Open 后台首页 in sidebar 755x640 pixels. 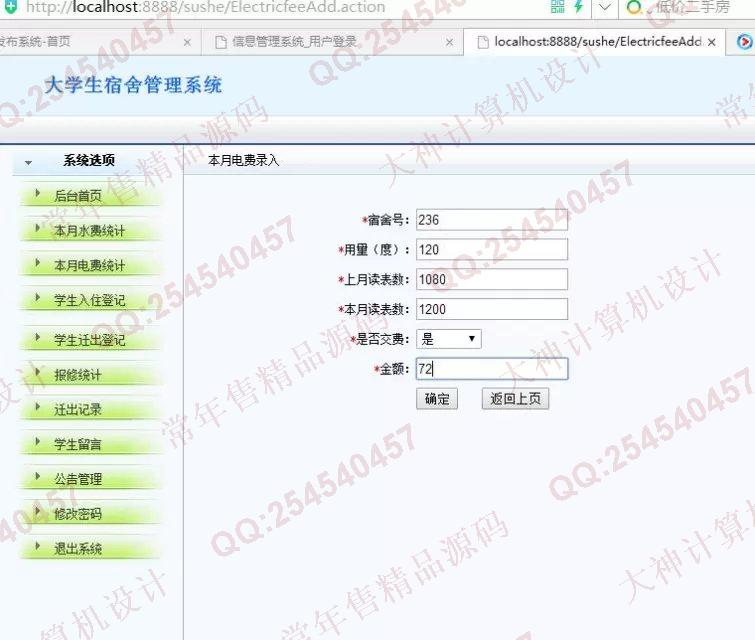point(78,196)
